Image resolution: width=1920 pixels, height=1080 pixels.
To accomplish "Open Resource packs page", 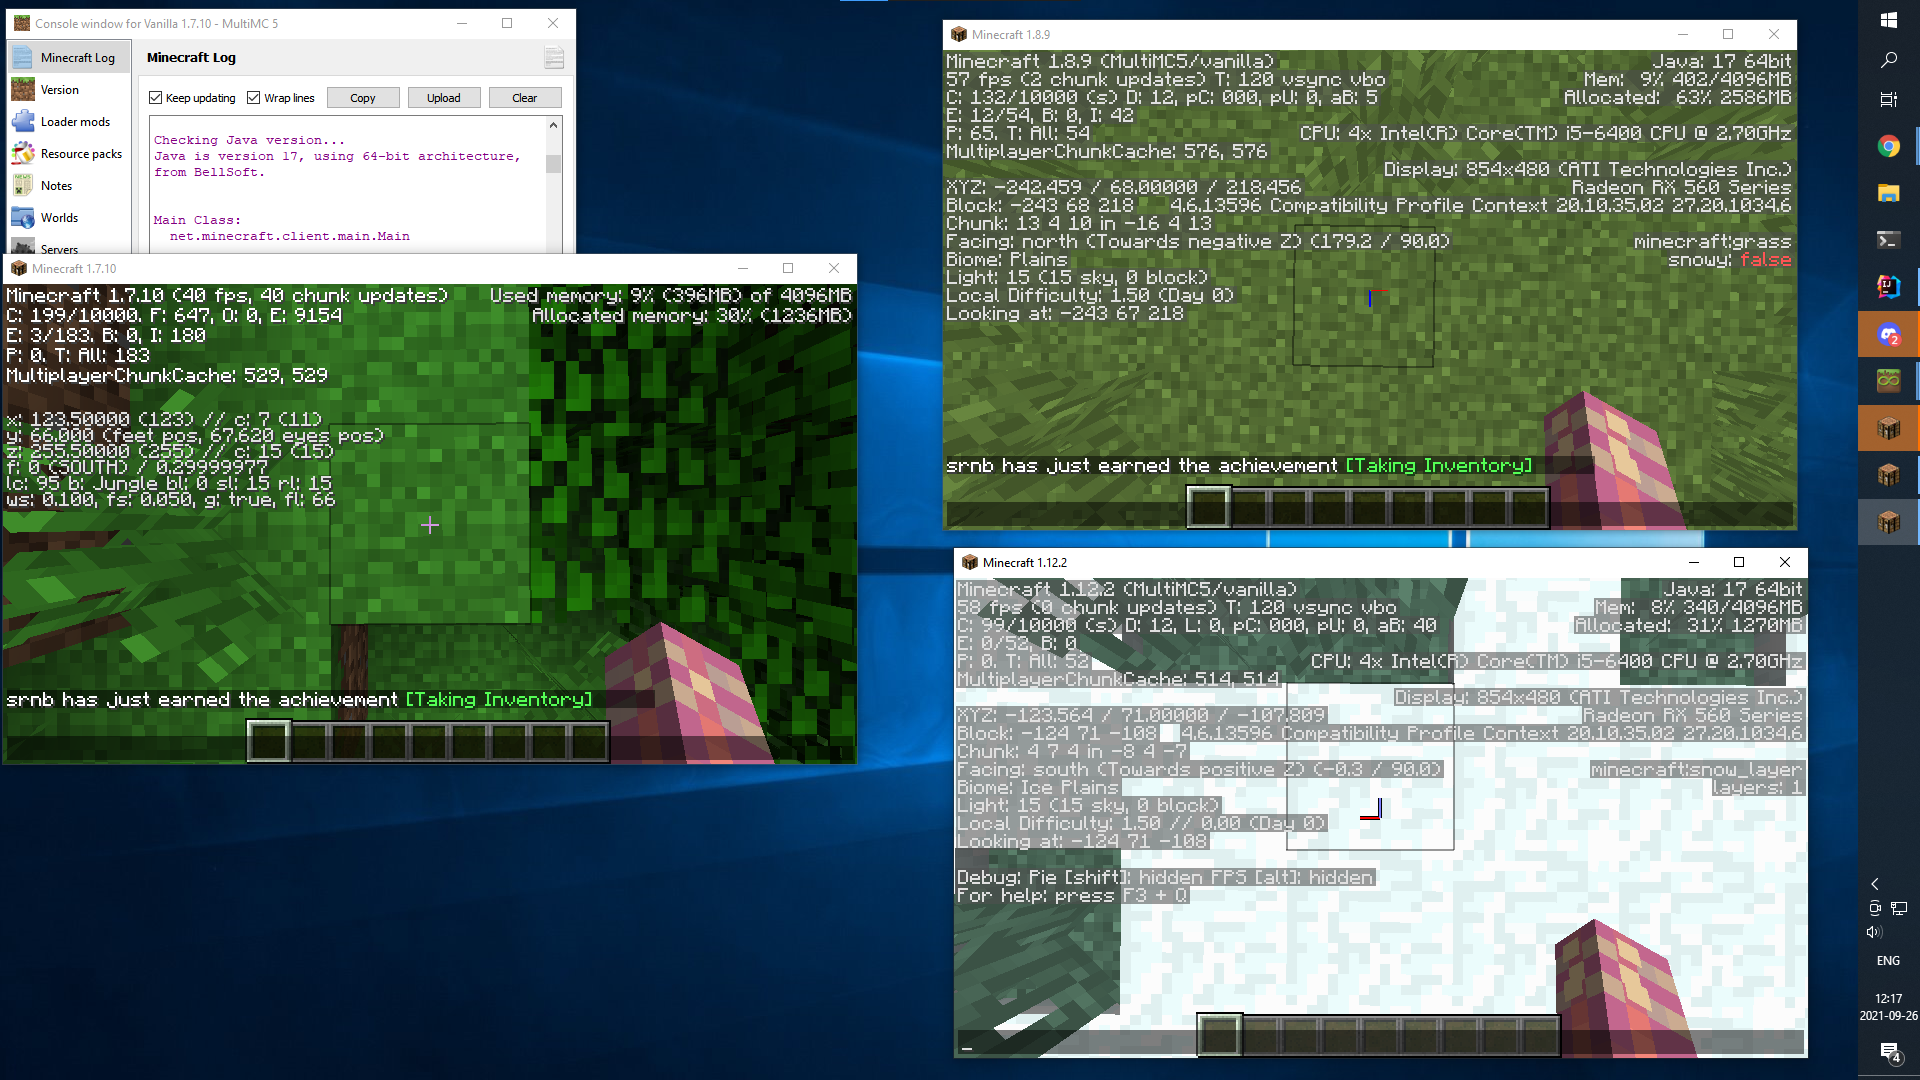I will [x=80, y=154].
